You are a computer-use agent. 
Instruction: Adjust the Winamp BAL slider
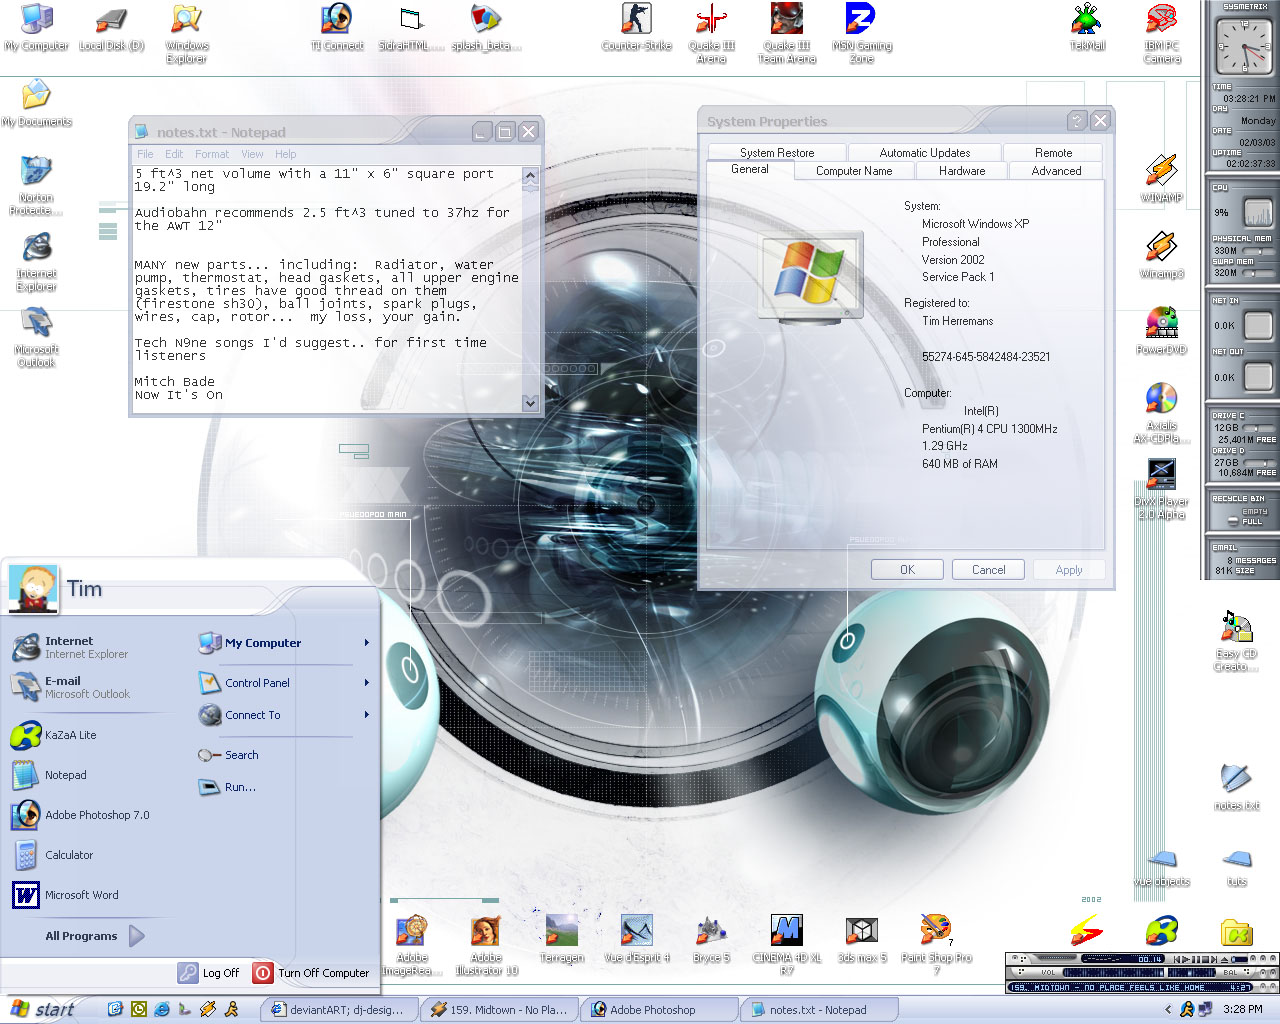1191,972
